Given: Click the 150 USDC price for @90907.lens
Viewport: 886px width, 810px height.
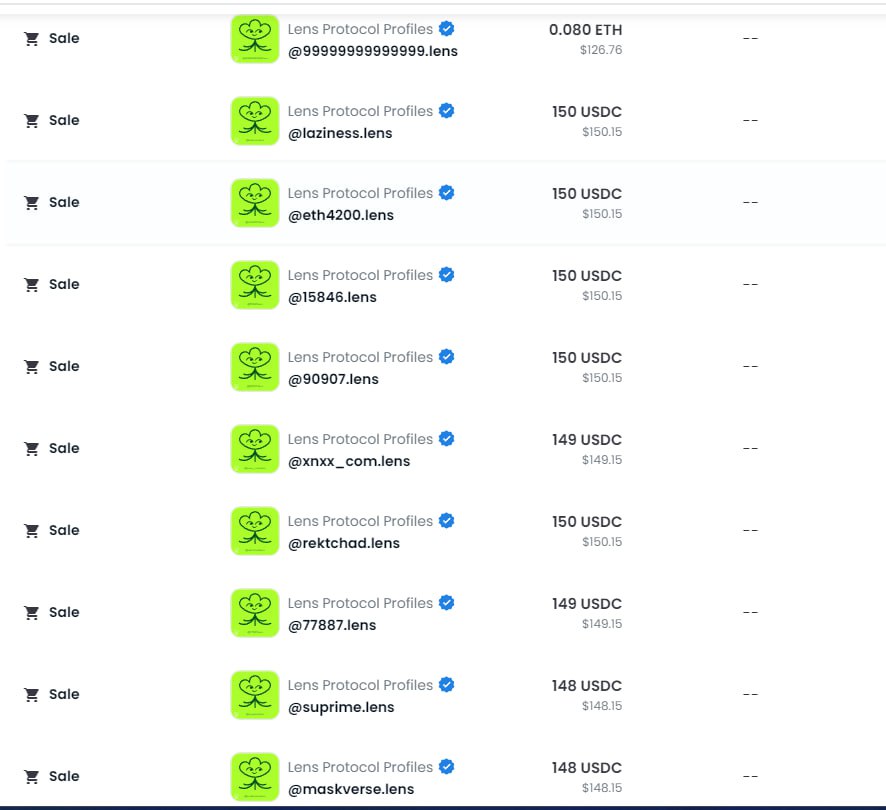Looking at the screenshot, I should pyautogui.click(x=587, y=358).
